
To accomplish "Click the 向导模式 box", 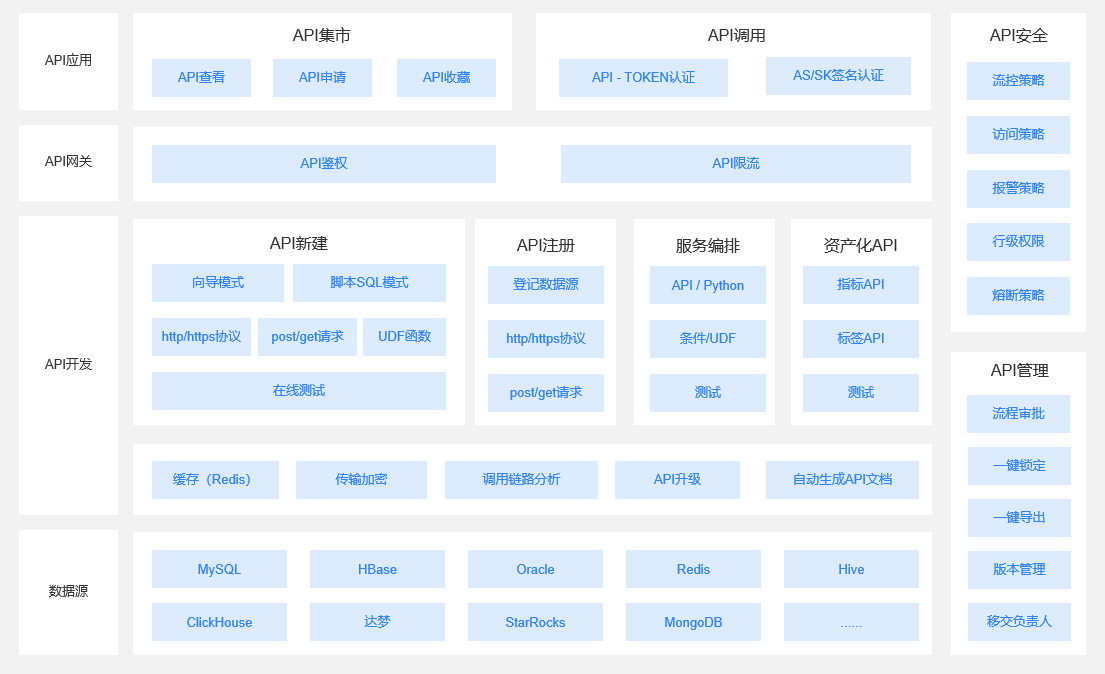I will point(218,283).
